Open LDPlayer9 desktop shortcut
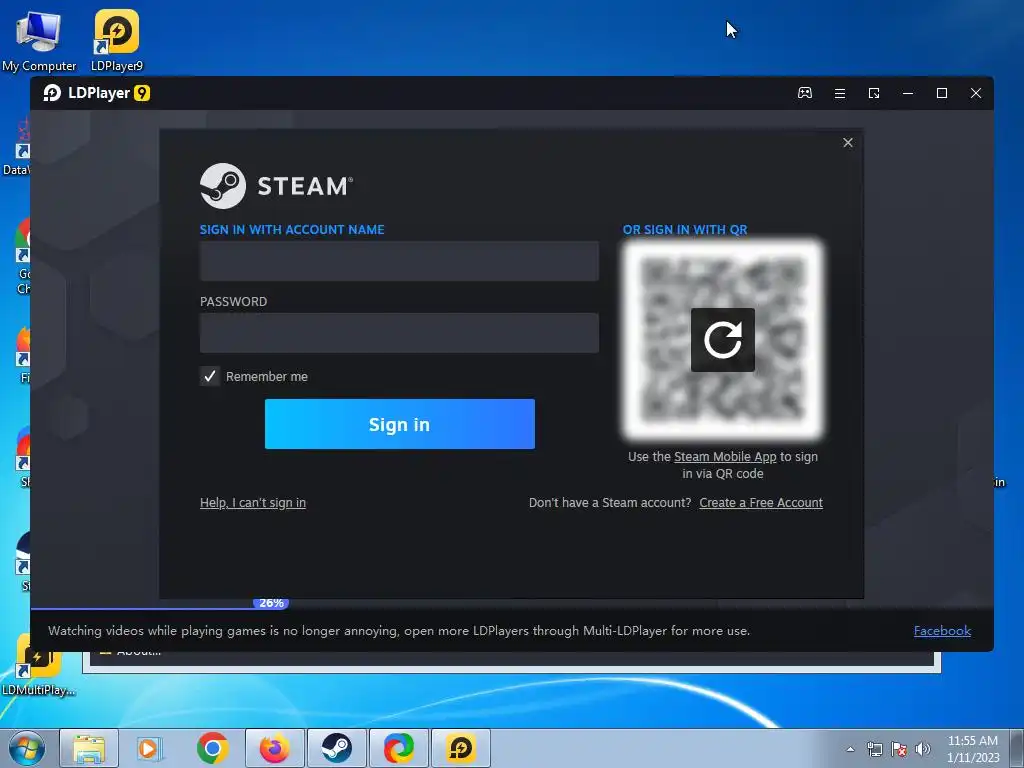 116,40
